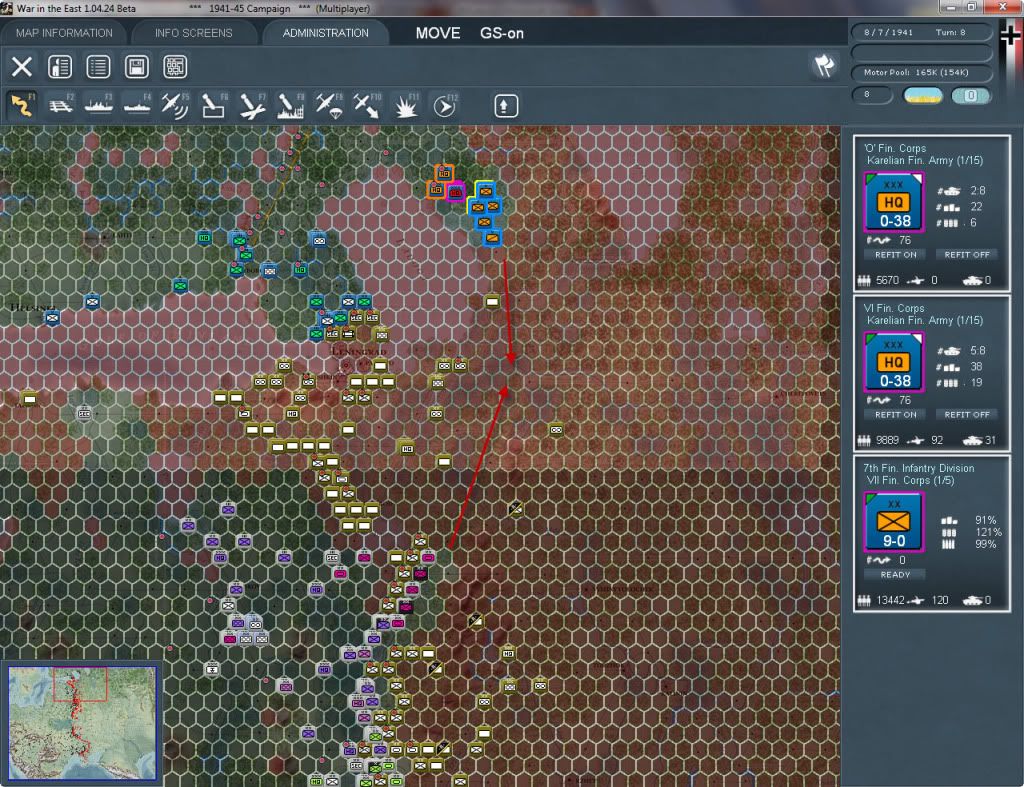Select 7th Fin. Infantry Division 9-0 counter

click(893, 522)
